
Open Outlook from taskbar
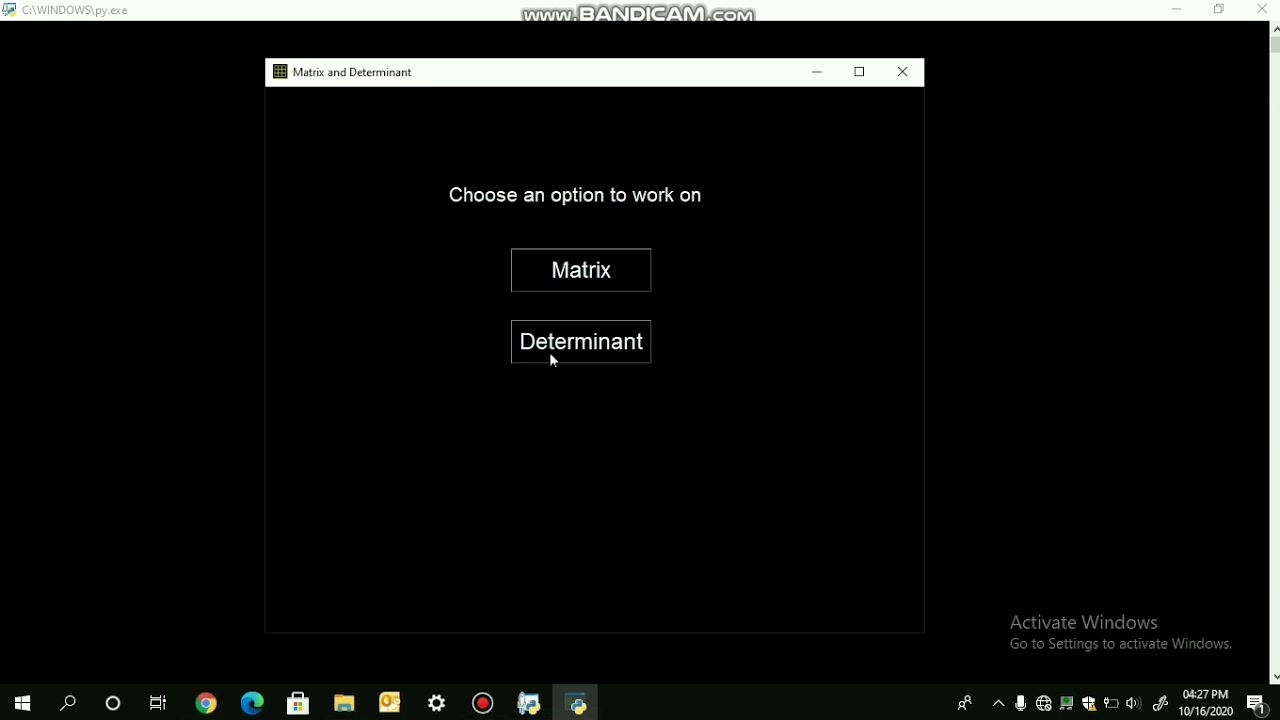(x=390, y=703)
